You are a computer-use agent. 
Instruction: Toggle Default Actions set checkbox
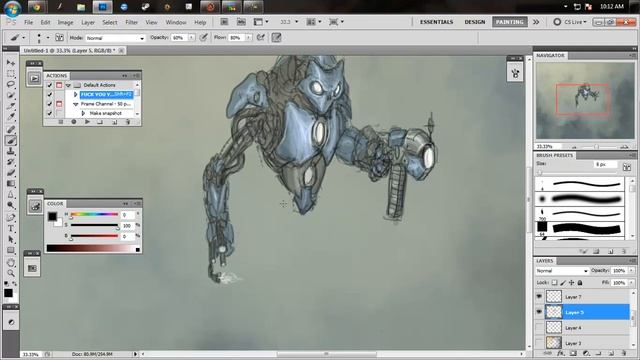[x=49, y=85]
